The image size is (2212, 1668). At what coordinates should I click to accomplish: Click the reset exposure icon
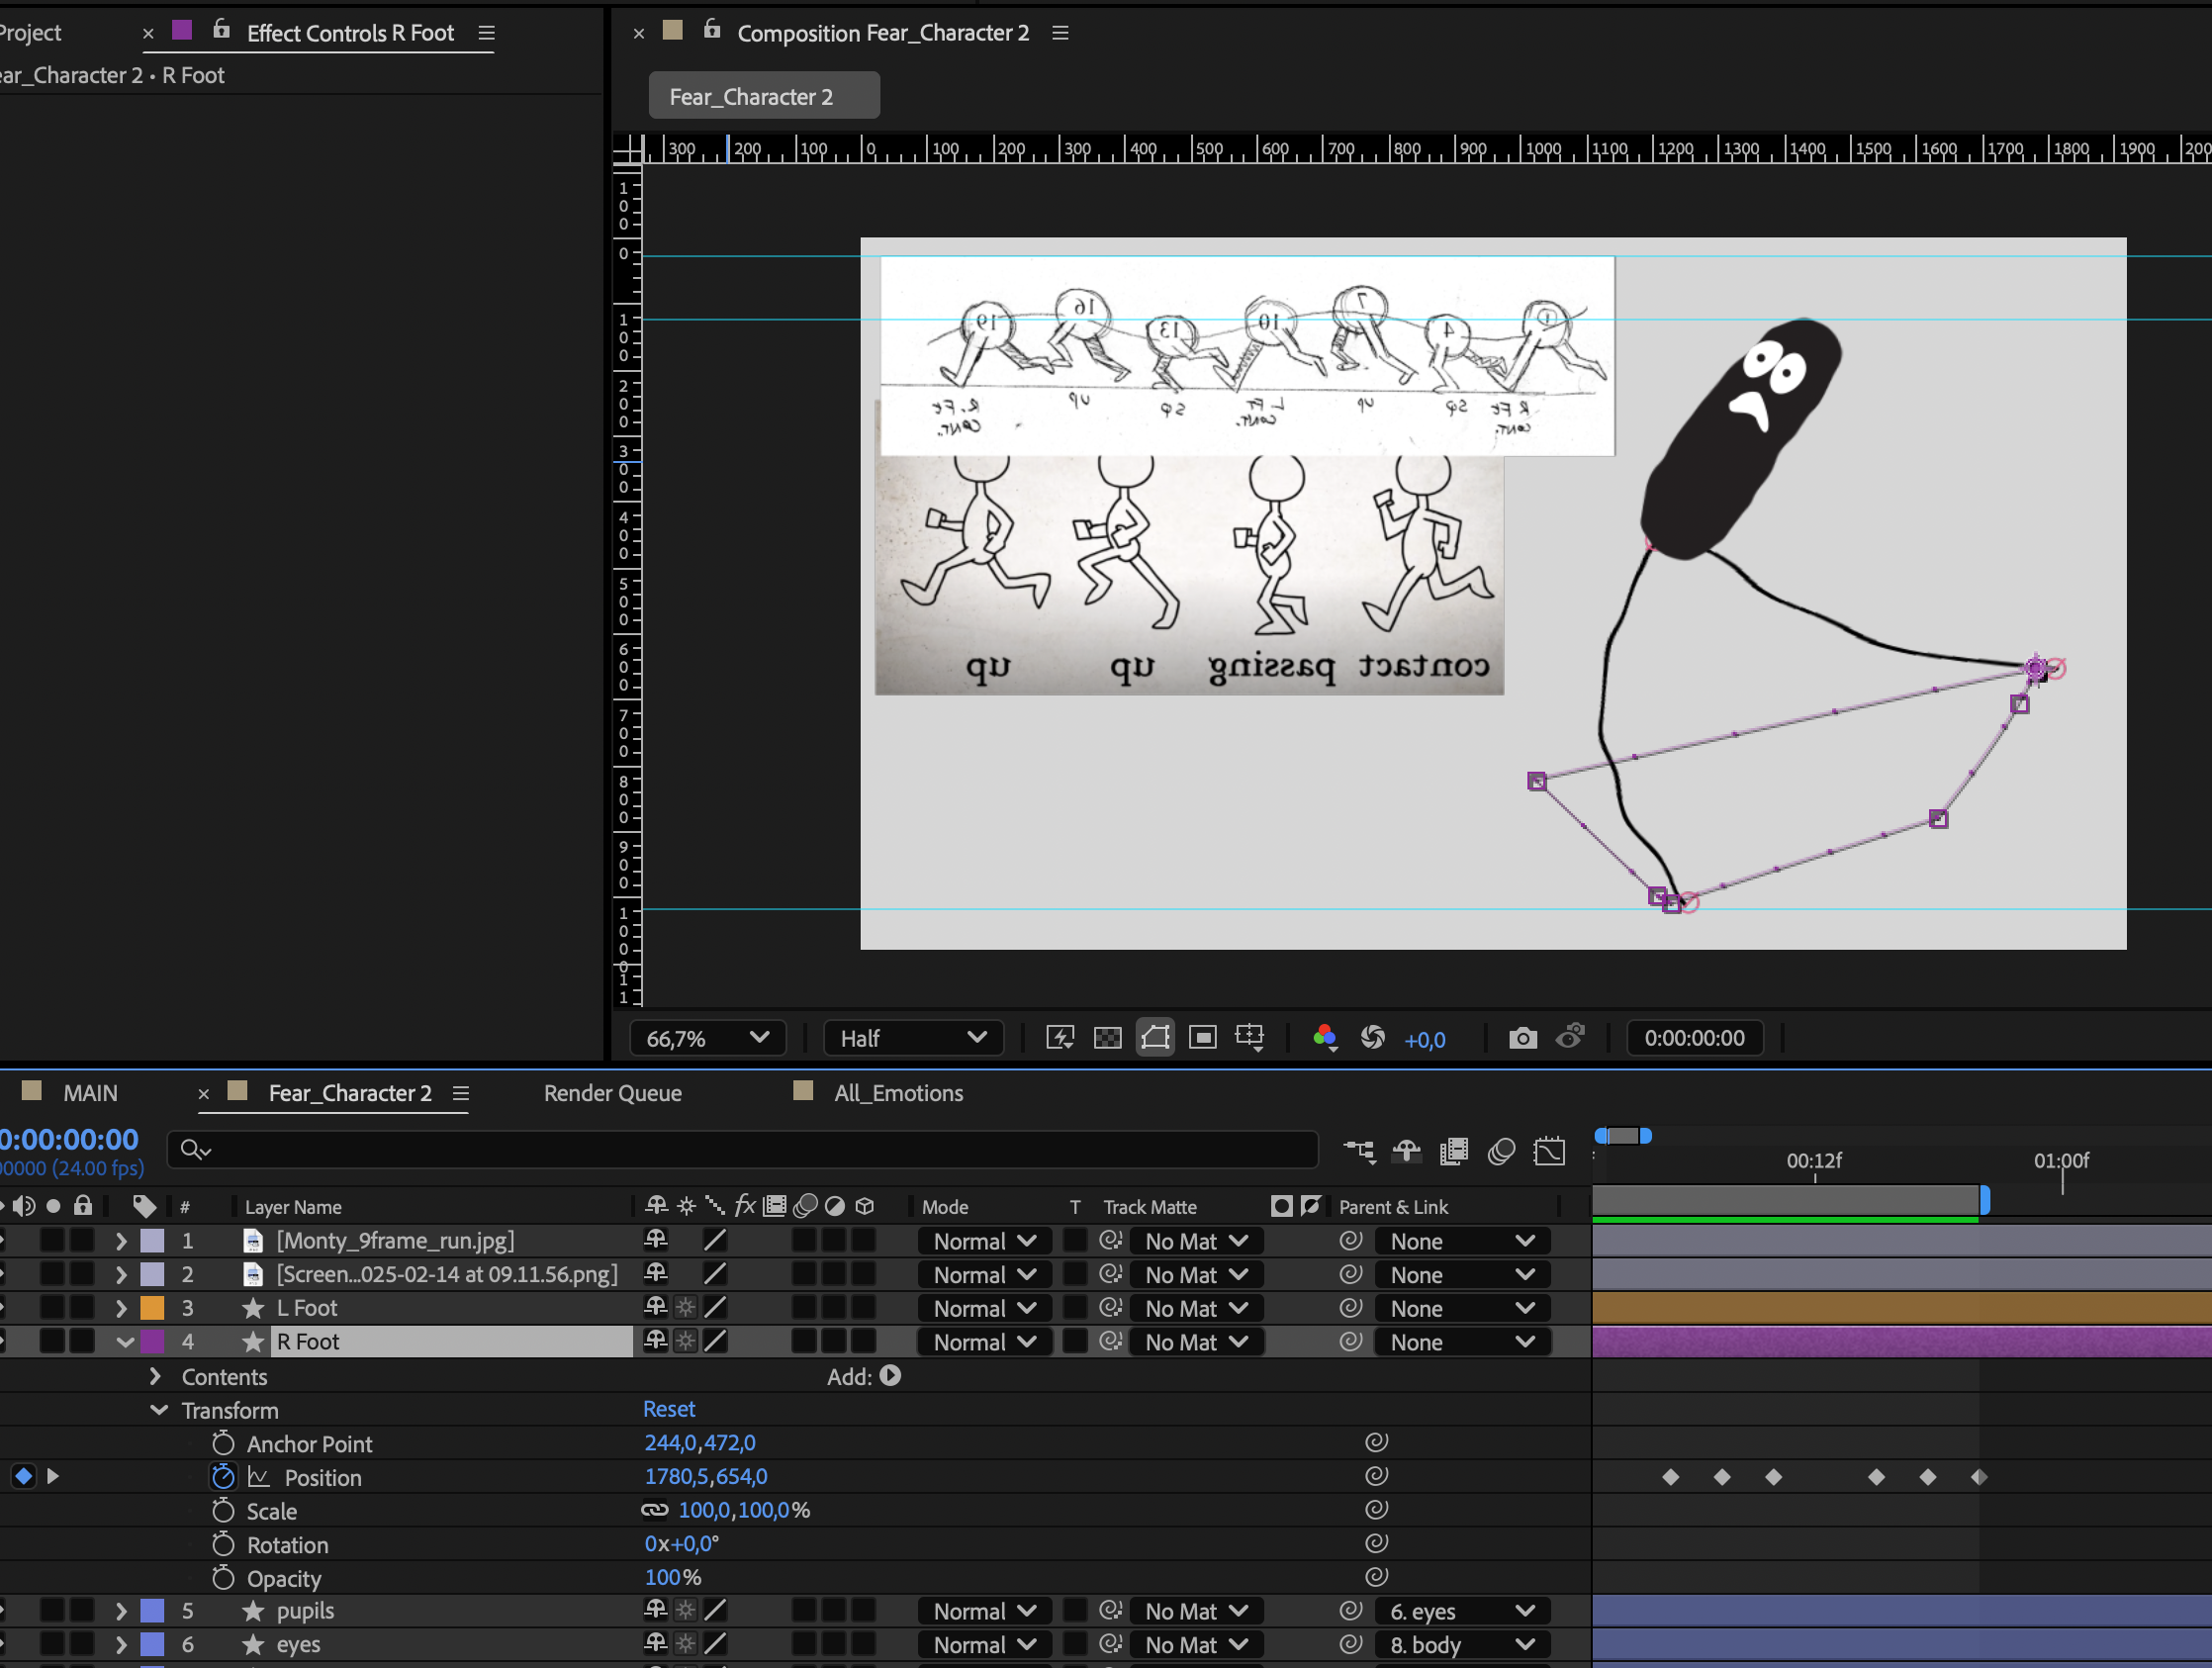tap(1372, 1038)
